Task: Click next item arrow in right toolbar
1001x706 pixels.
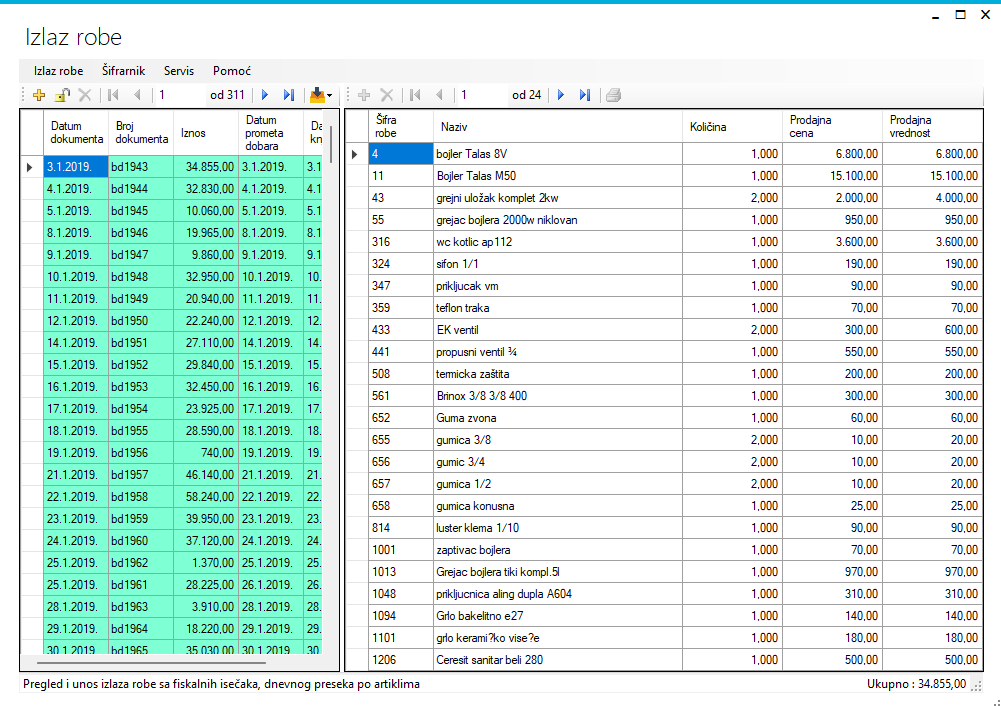Action: [561, 95]
